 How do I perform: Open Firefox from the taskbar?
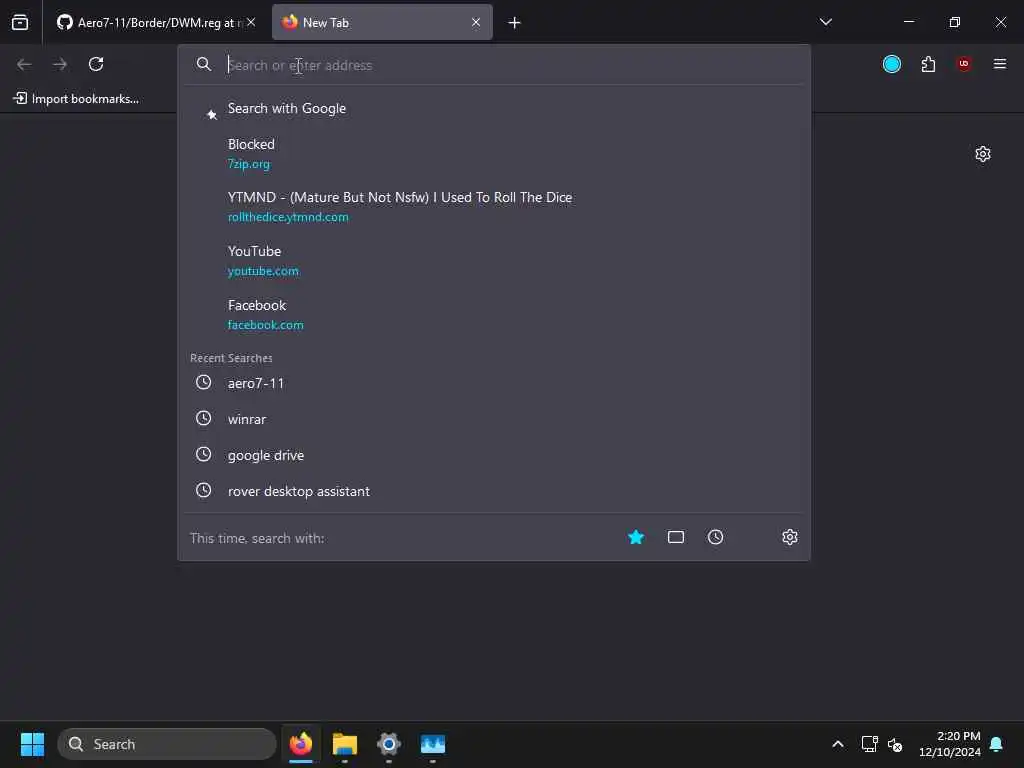(301, 744)
